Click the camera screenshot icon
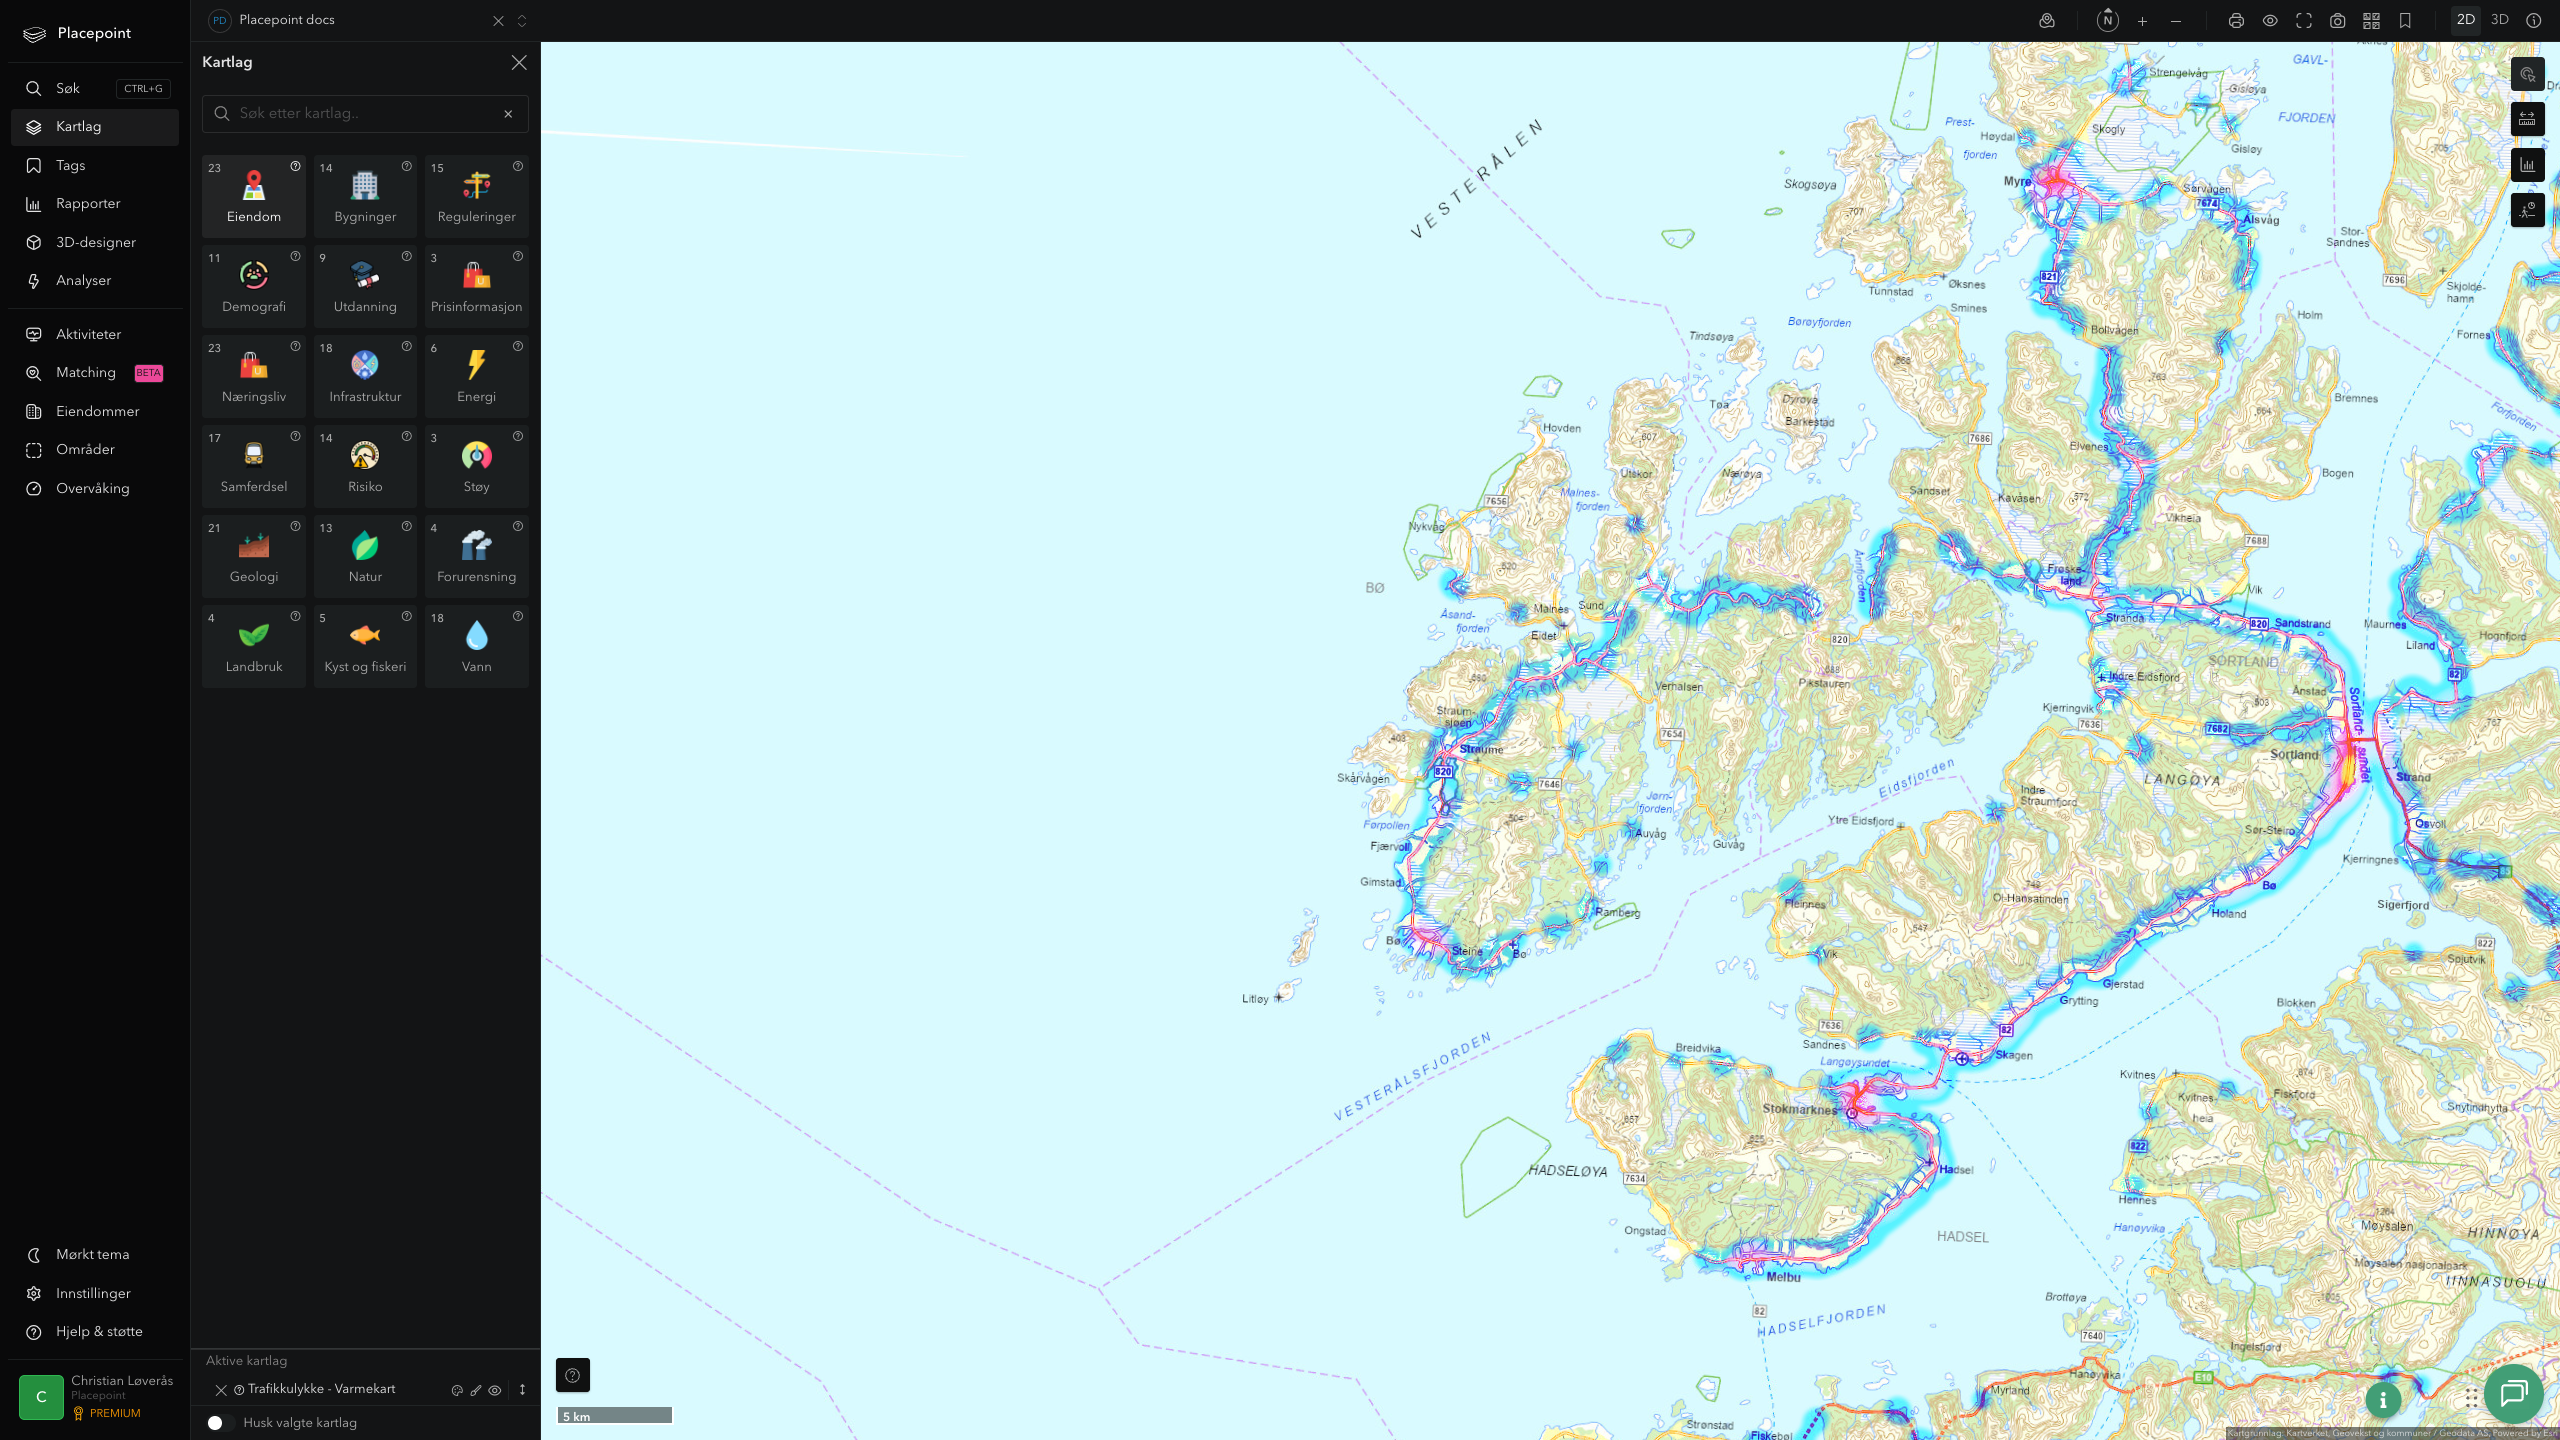 click(x=2337, y=21)
